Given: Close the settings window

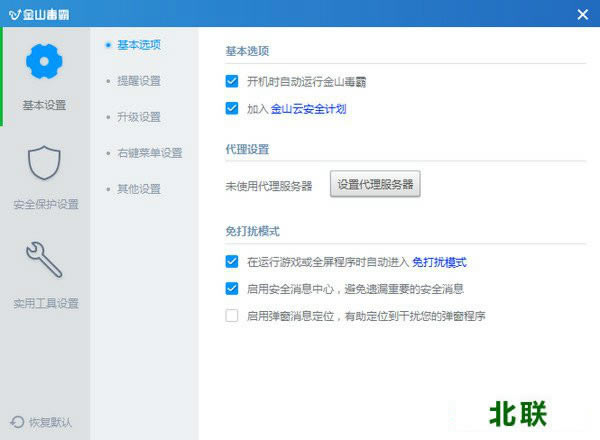Looking at the screenshot, I should (582, 14).
